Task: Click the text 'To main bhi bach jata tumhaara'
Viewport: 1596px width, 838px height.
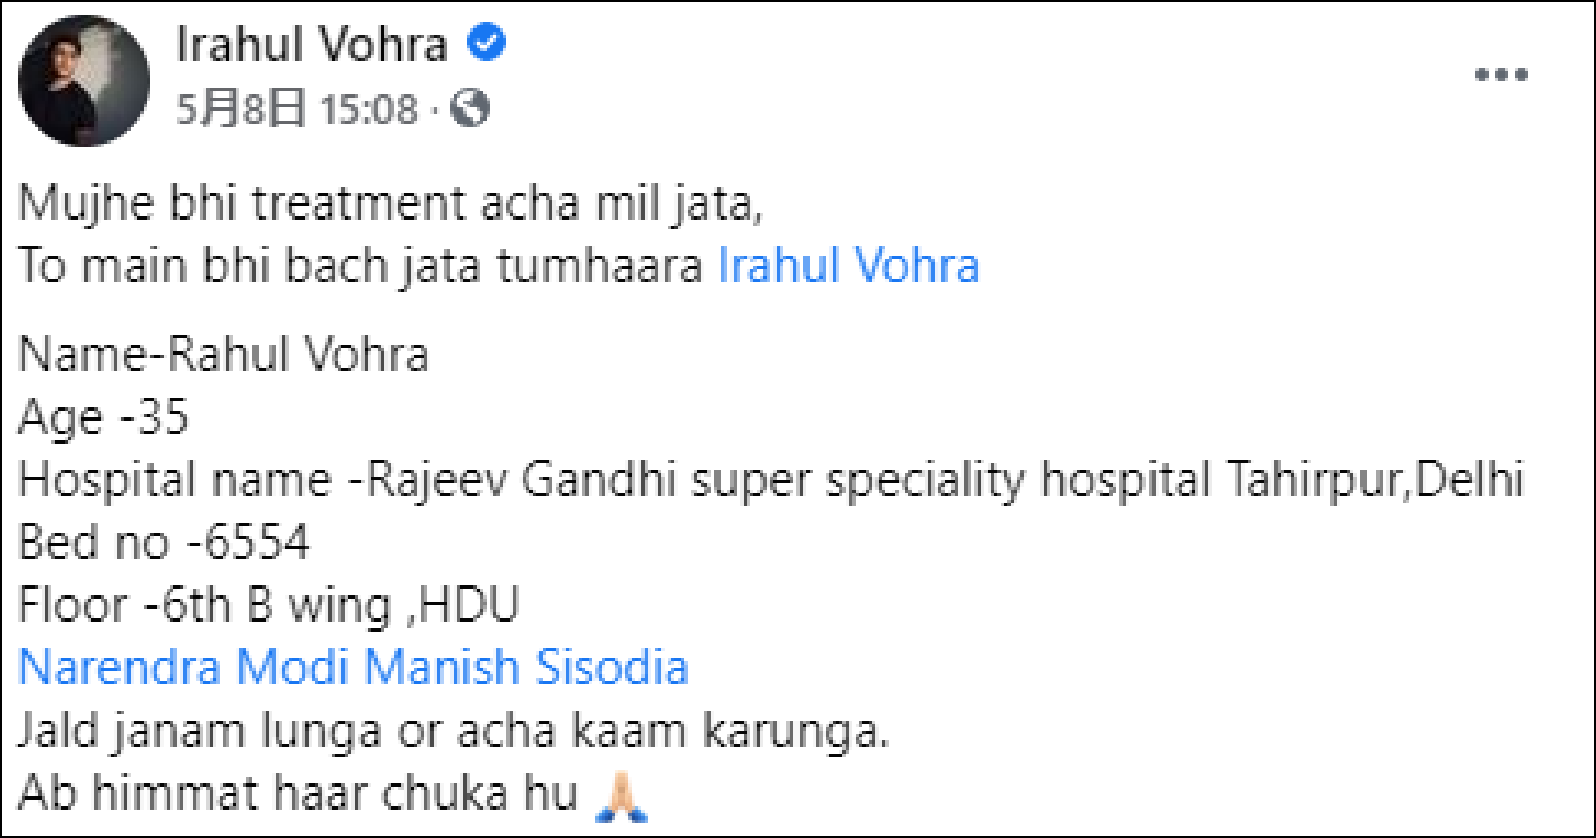Action: pos(360,266)
